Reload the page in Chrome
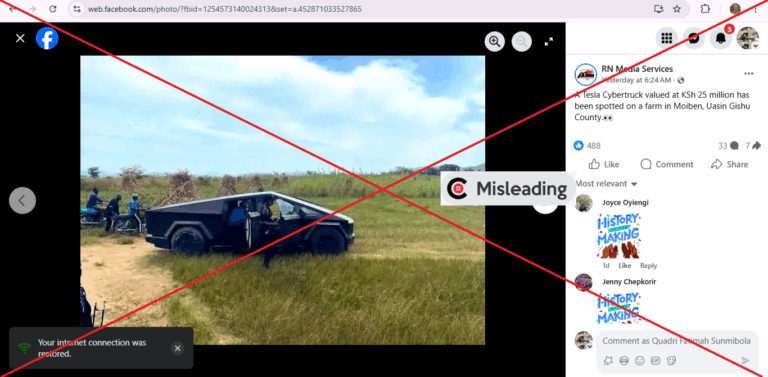Image resolution: width=768 pixels, height=377 pixels. click(53, 9)
